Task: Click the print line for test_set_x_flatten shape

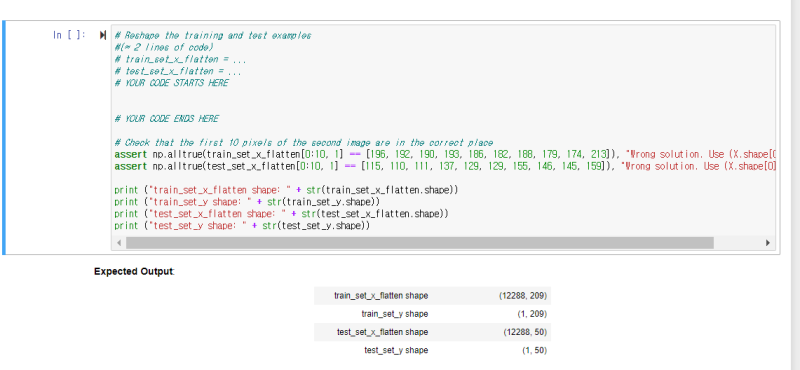Action: coord(281,214)
